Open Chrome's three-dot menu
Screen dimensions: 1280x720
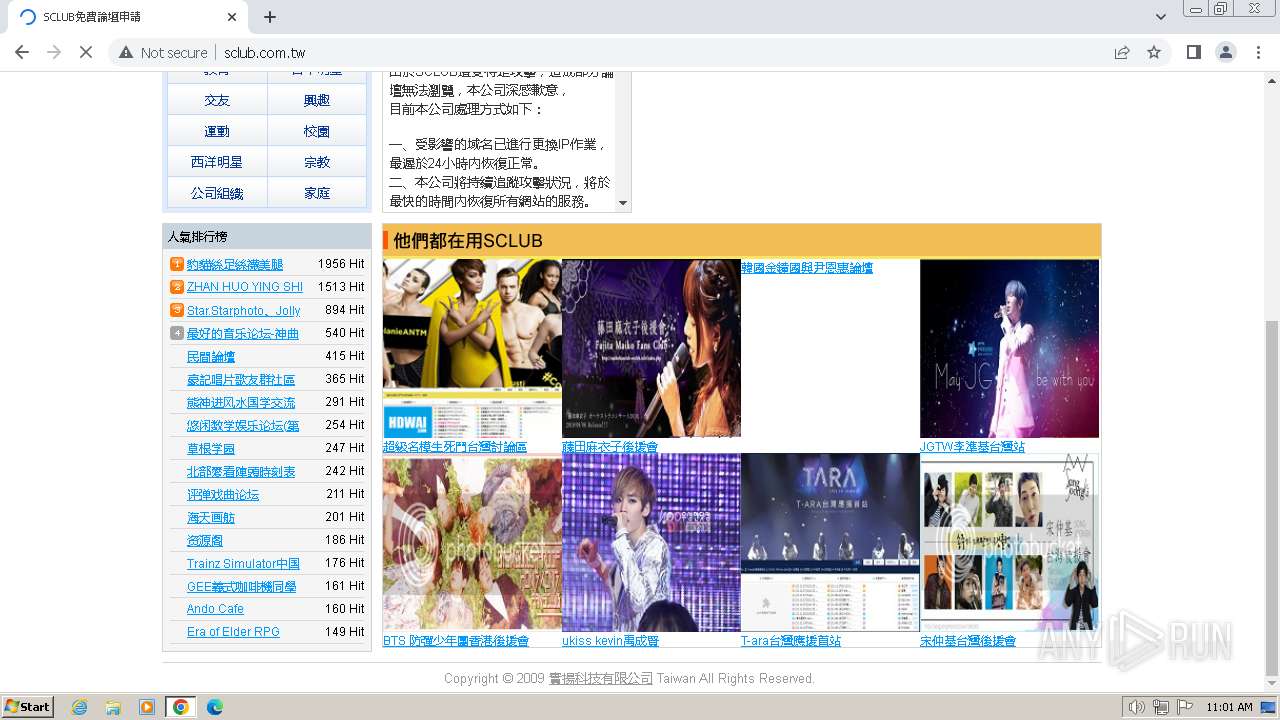tap(1258, 53)
